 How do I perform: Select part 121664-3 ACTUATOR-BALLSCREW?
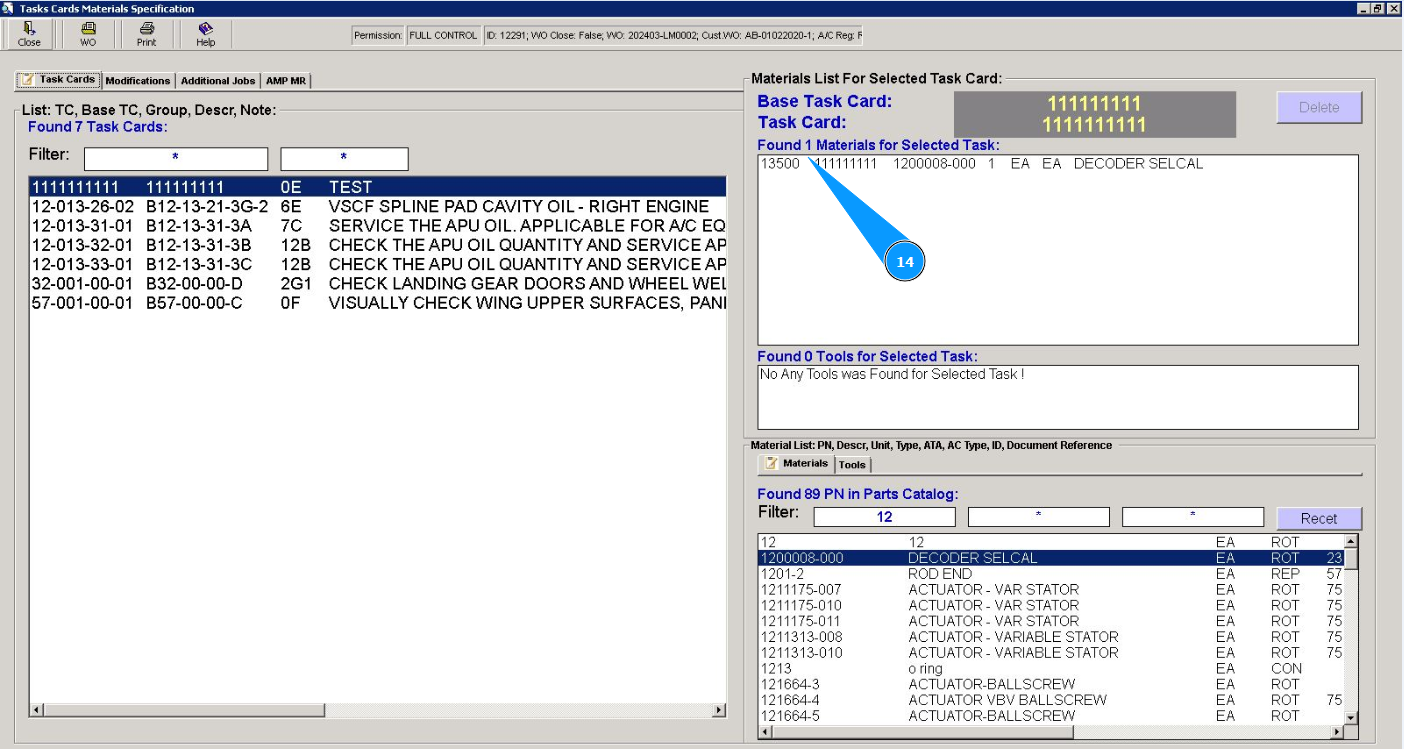click(1051, 684)
